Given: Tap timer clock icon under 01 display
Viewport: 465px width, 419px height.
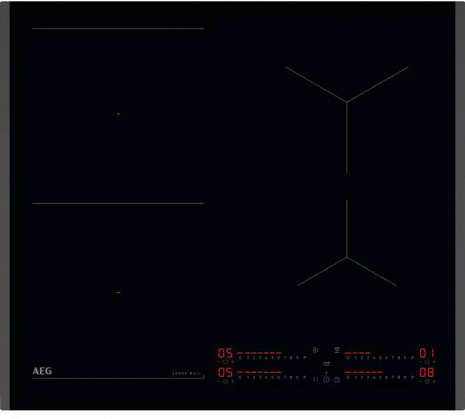Looking at the screenshot, I should point(427,362).
